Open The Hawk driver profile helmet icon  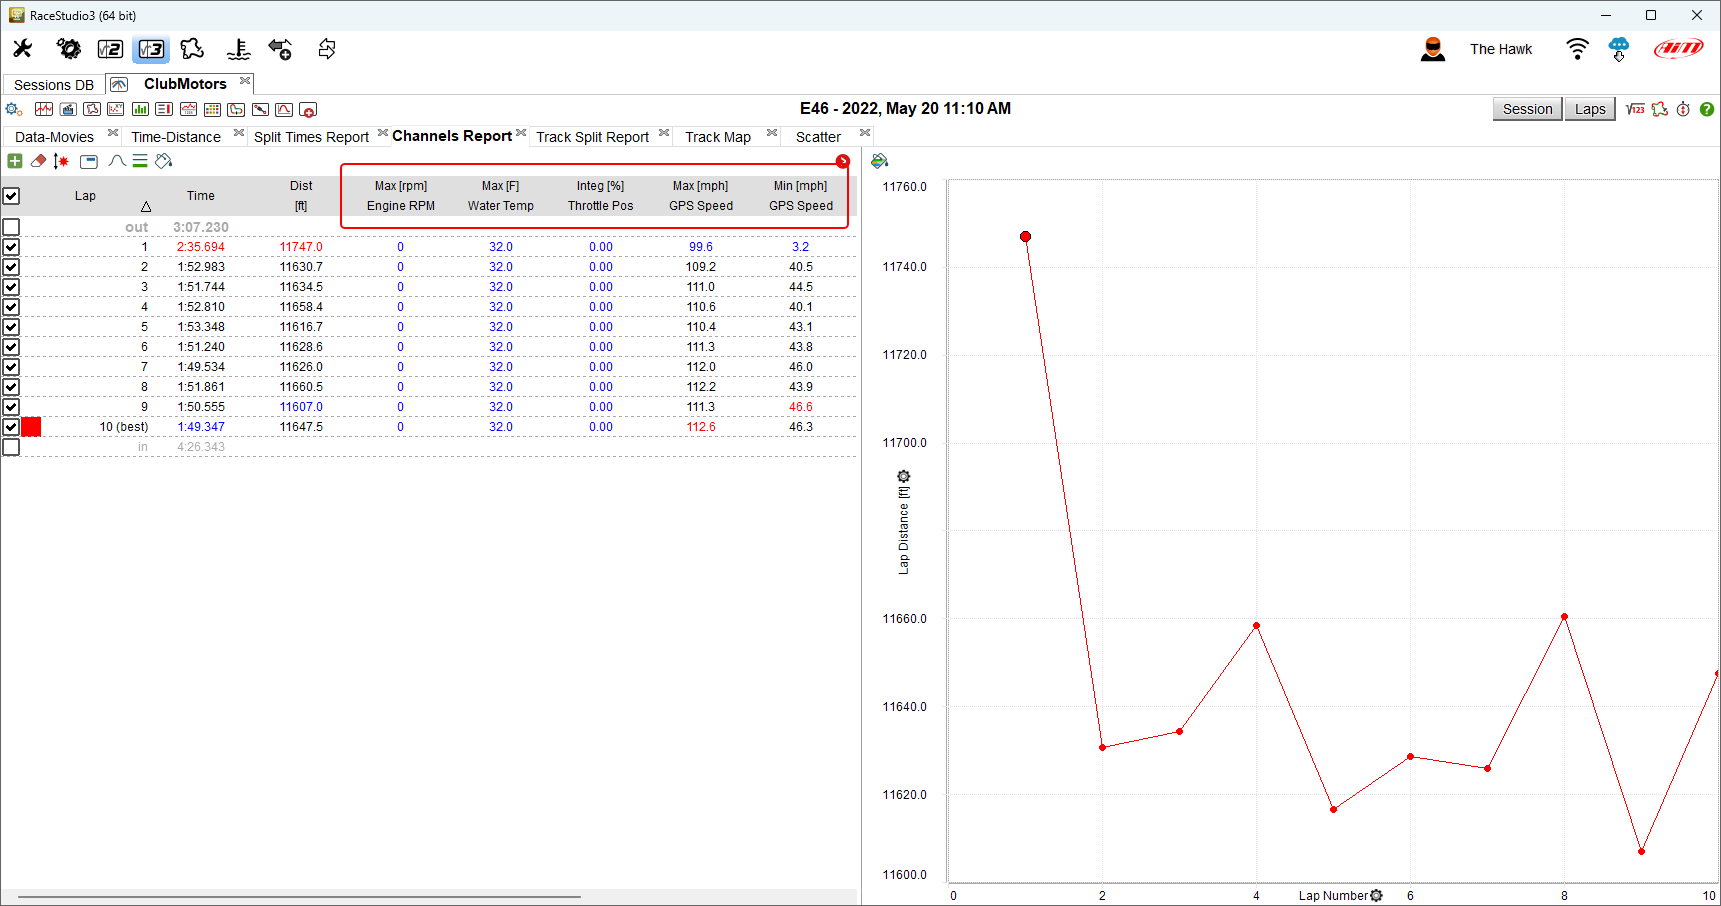(1433, 49)
